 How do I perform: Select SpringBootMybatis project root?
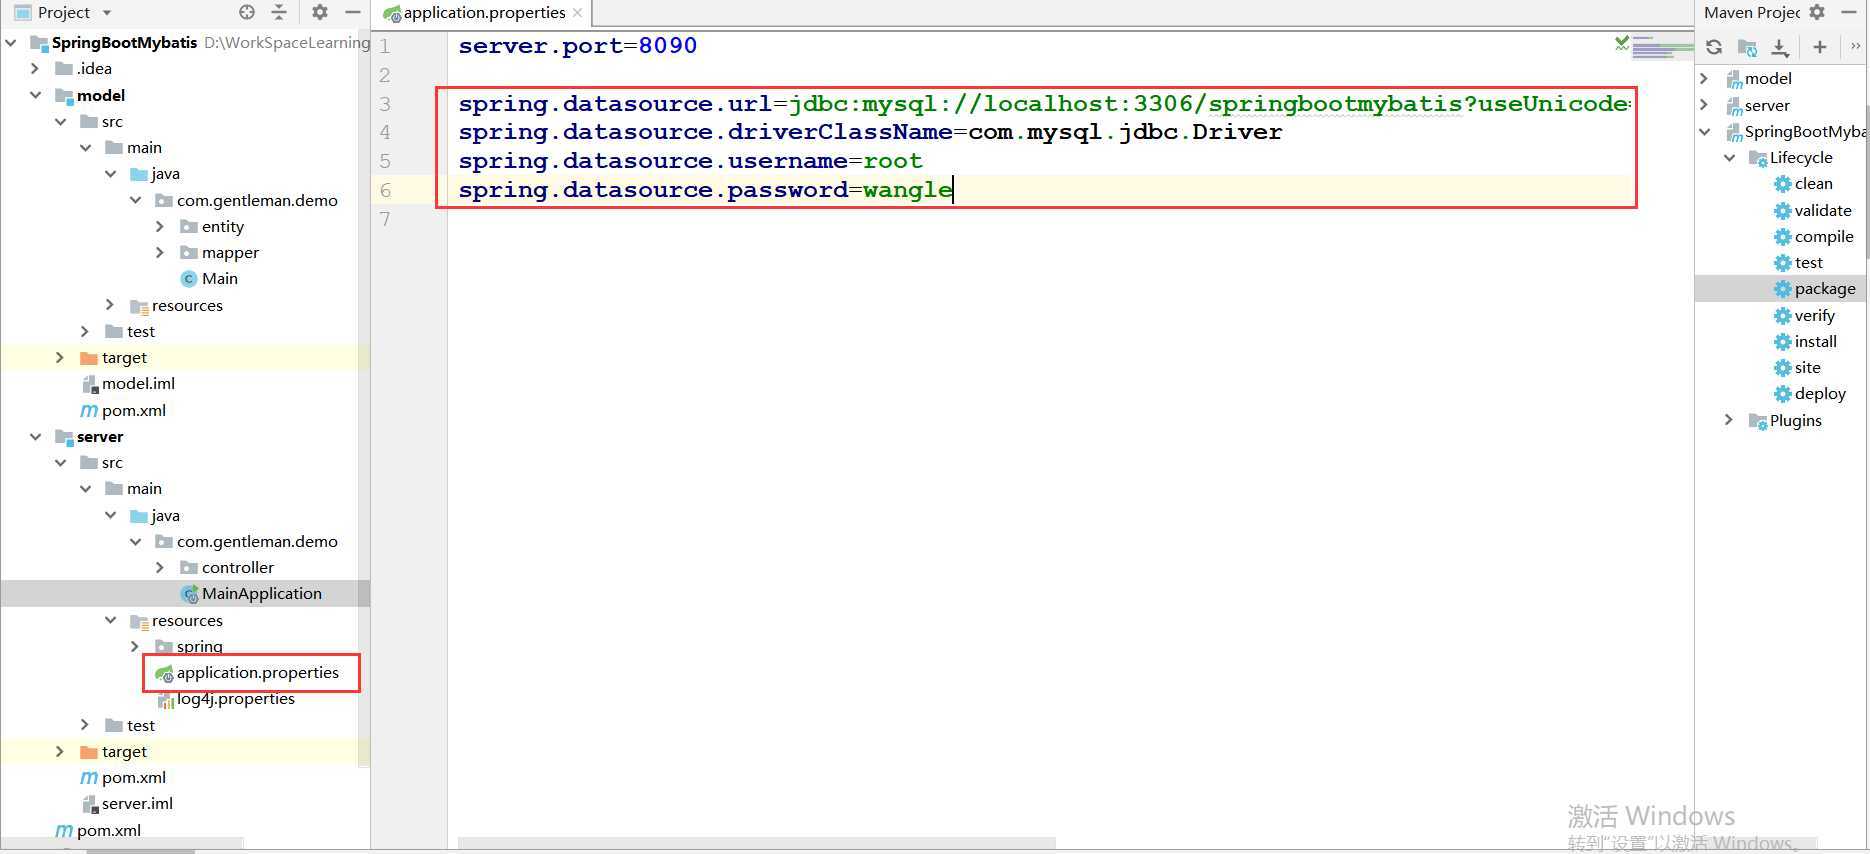pos(124,42)
